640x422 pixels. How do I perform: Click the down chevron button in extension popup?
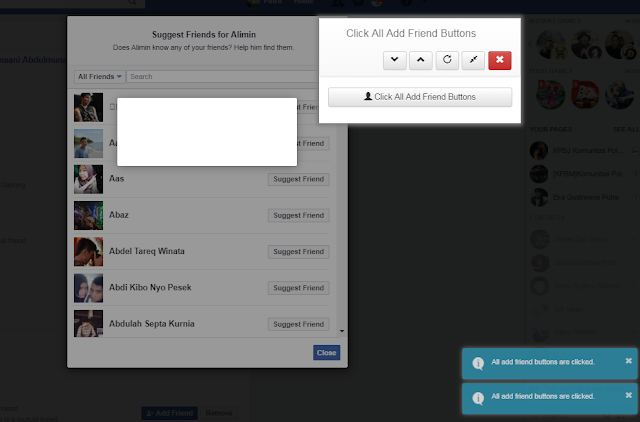394,60
